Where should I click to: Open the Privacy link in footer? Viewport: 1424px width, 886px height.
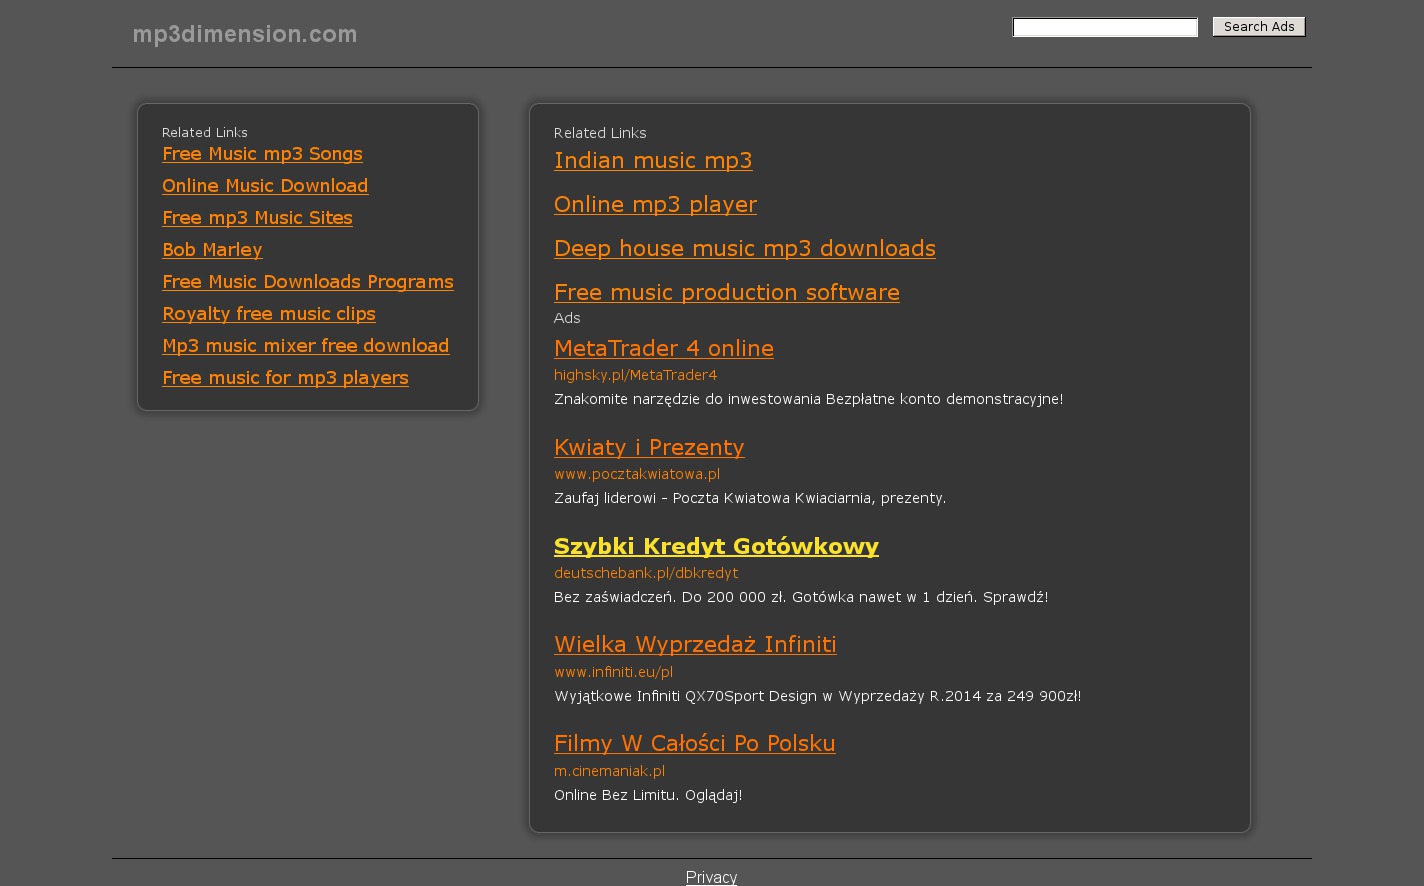coord(711,877)
